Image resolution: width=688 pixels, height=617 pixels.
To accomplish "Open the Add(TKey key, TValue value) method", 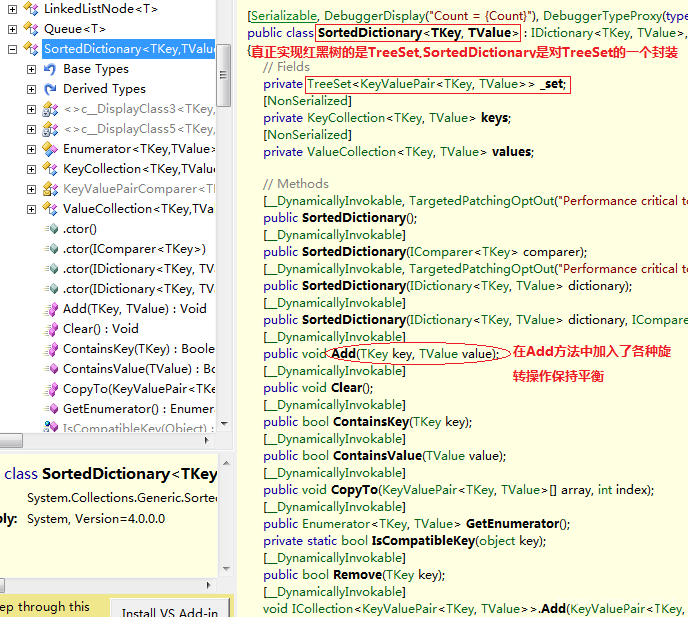I will [x=343, y=354].
